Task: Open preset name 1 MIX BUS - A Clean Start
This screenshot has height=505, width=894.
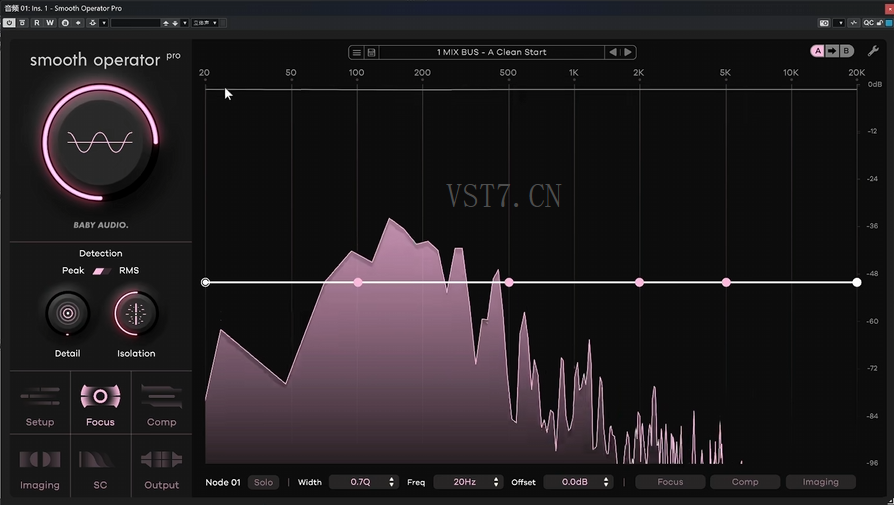Action: tap(491, 52)
